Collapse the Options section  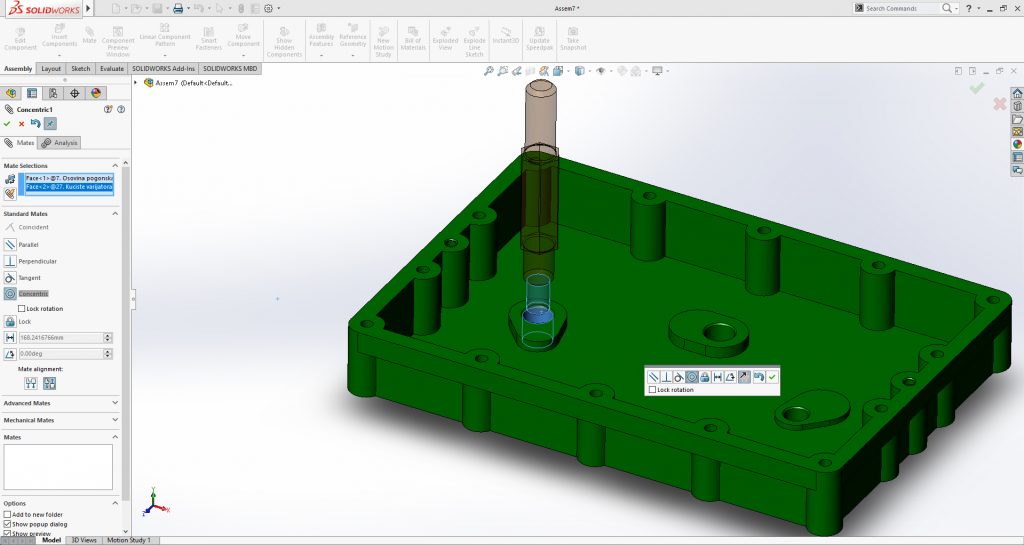[115, 503]
